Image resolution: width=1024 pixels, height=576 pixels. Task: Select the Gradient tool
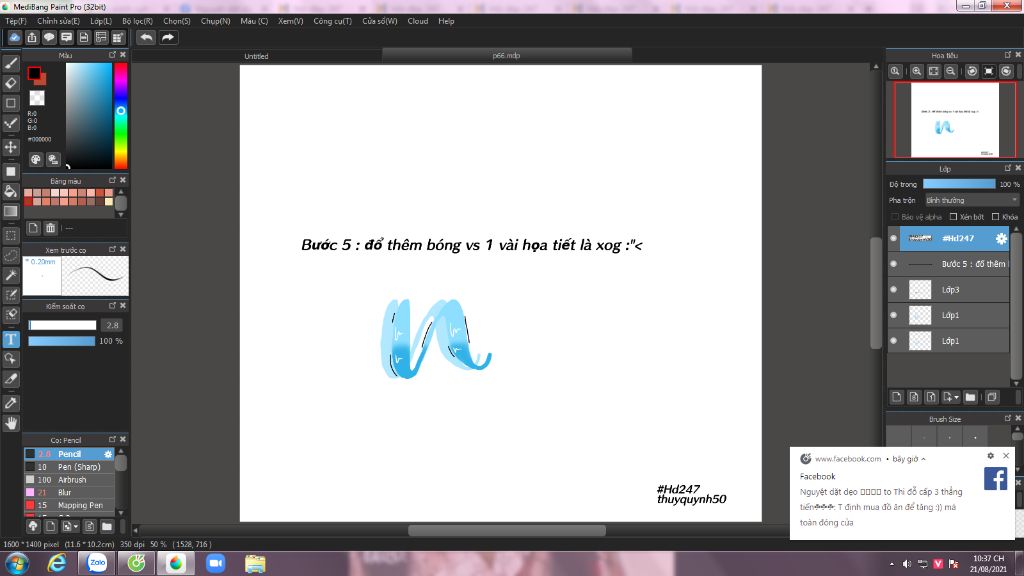coord(11,211)
